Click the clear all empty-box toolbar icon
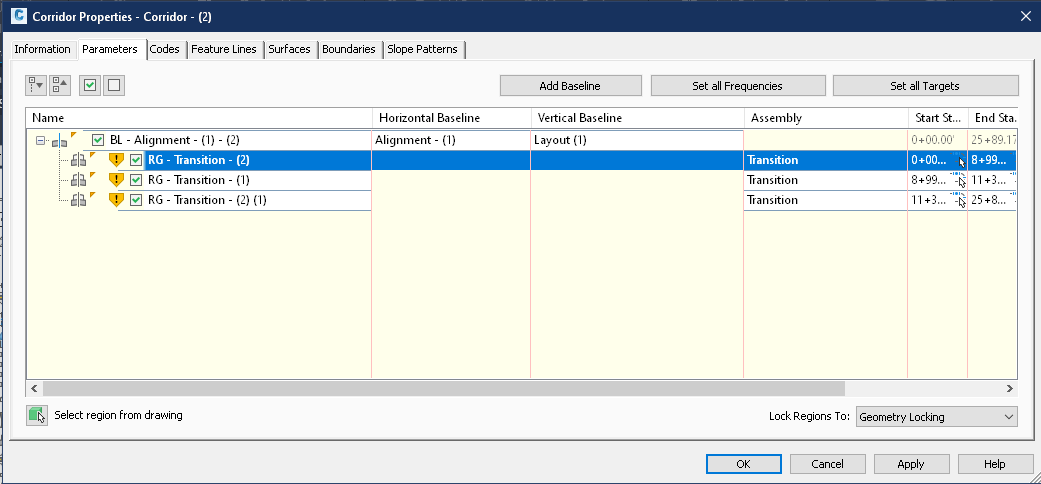The height and width of the screenshot is (484, 1041). (114, 85)
